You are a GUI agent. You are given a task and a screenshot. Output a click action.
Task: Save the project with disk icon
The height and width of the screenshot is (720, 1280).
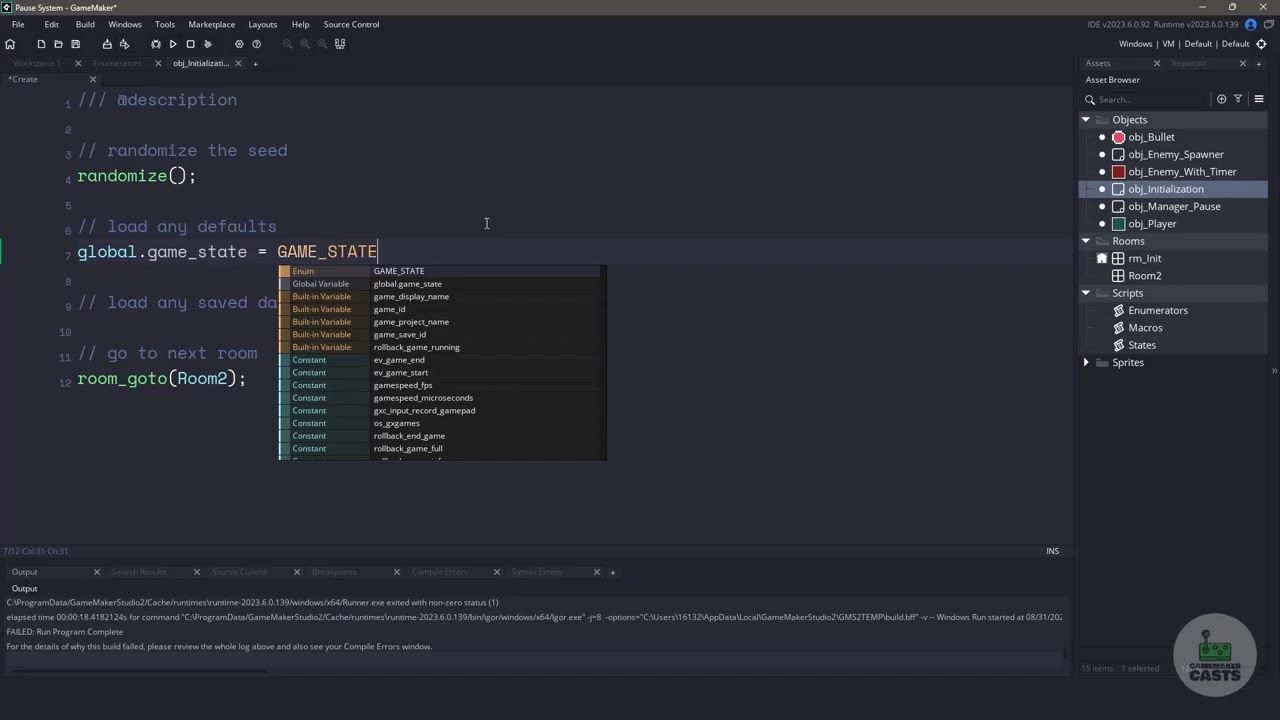(75, 44)
